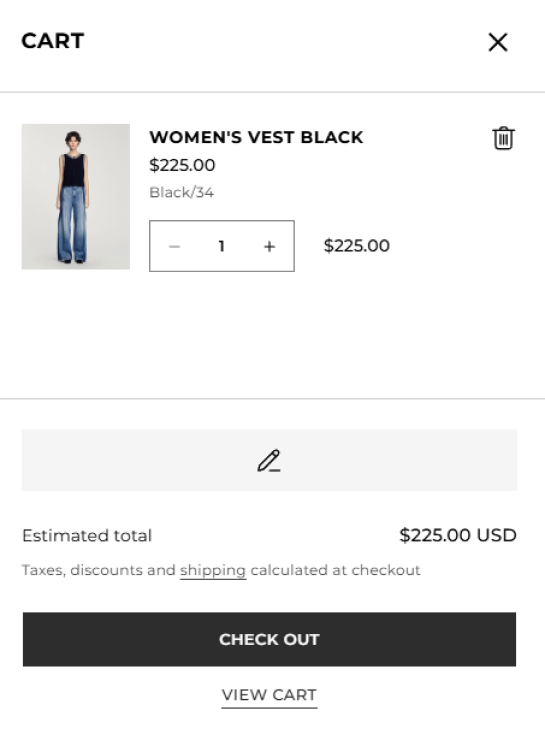Select the quantity field showing 1

point(221,246)
